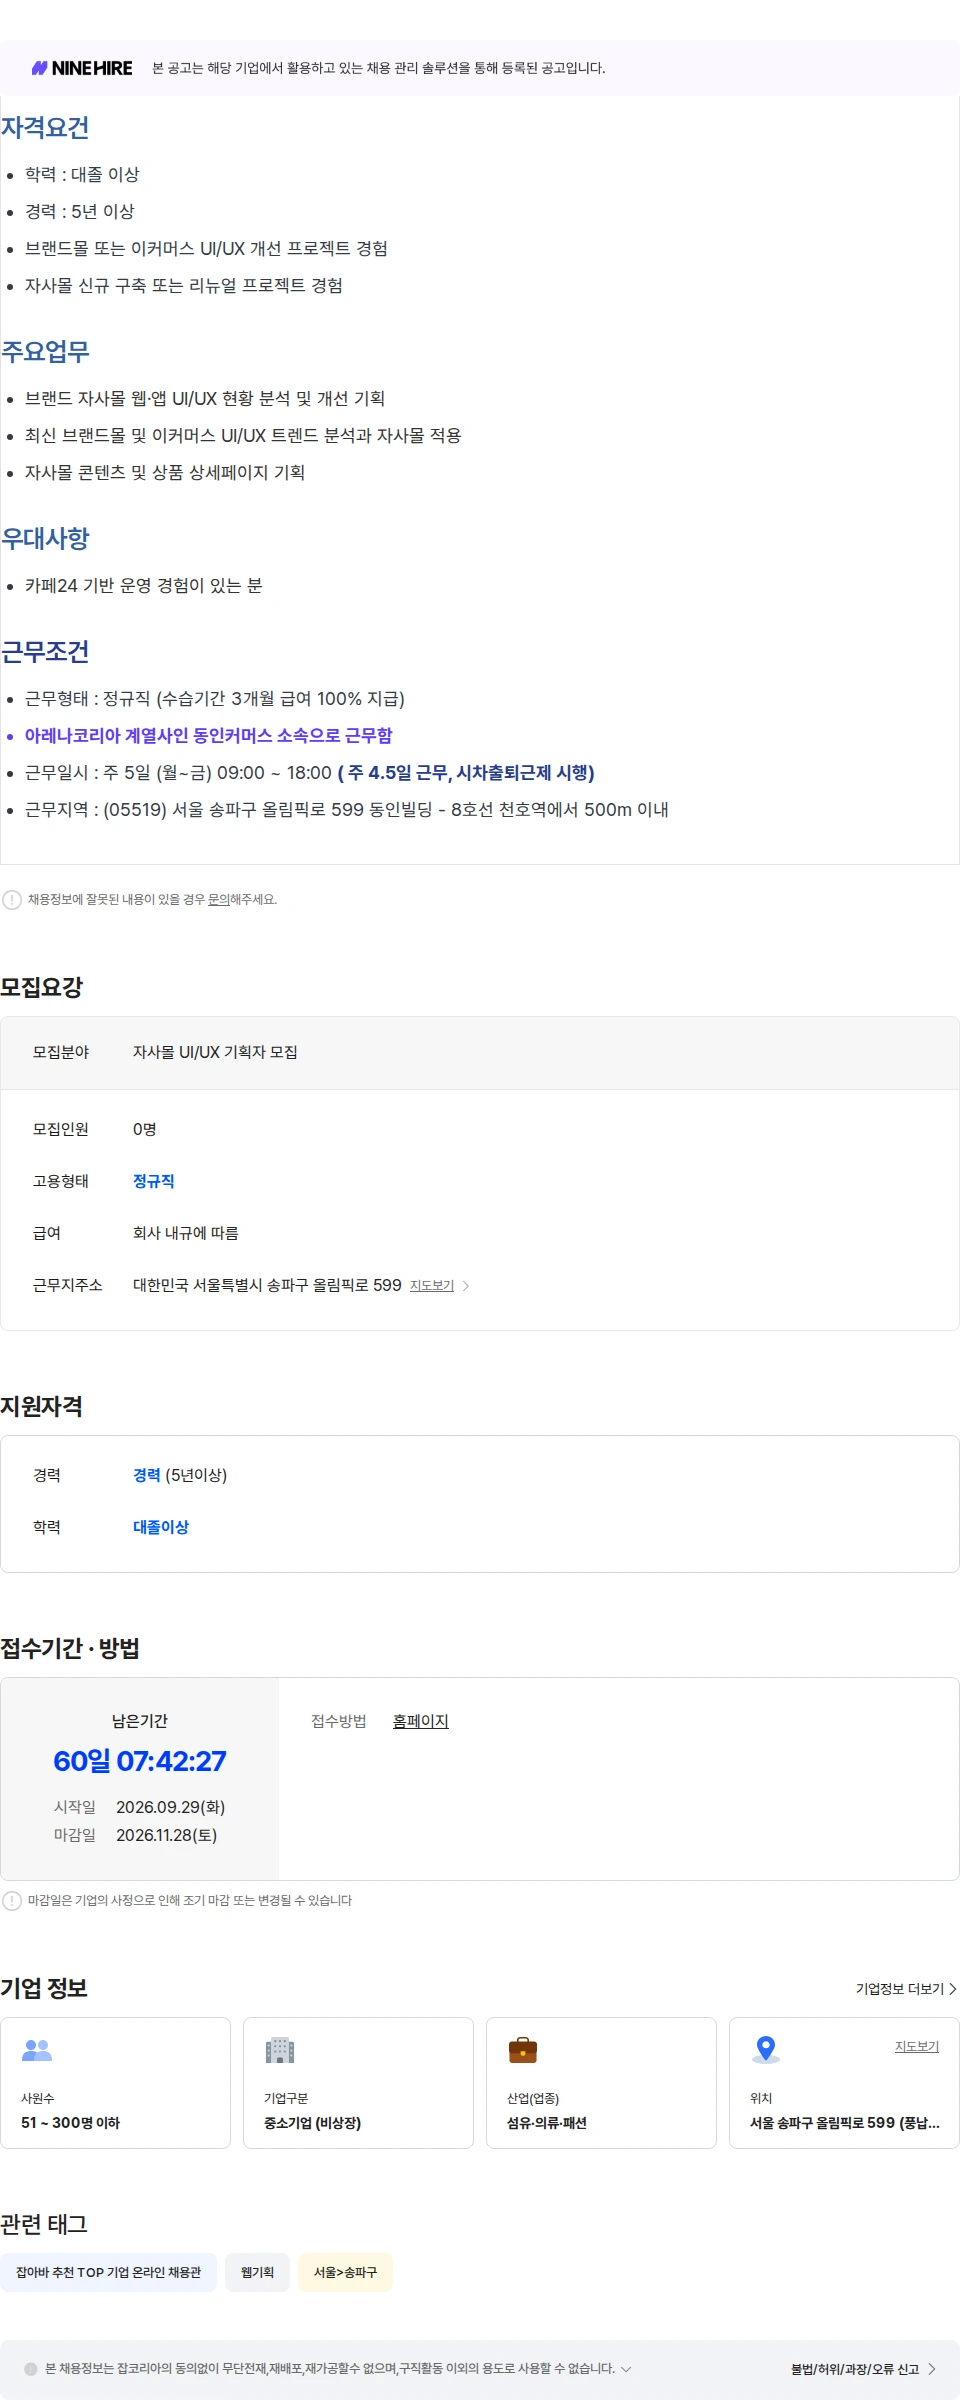Open 지도보기 next to 근무지주소
Viewport: 960px width, 2400px height.
click(432, 1286)
